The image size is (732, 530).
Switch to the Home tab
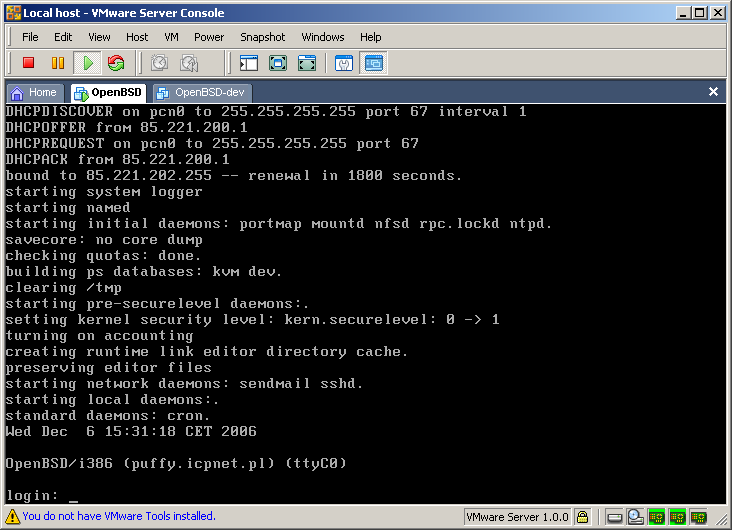[34, 92]
